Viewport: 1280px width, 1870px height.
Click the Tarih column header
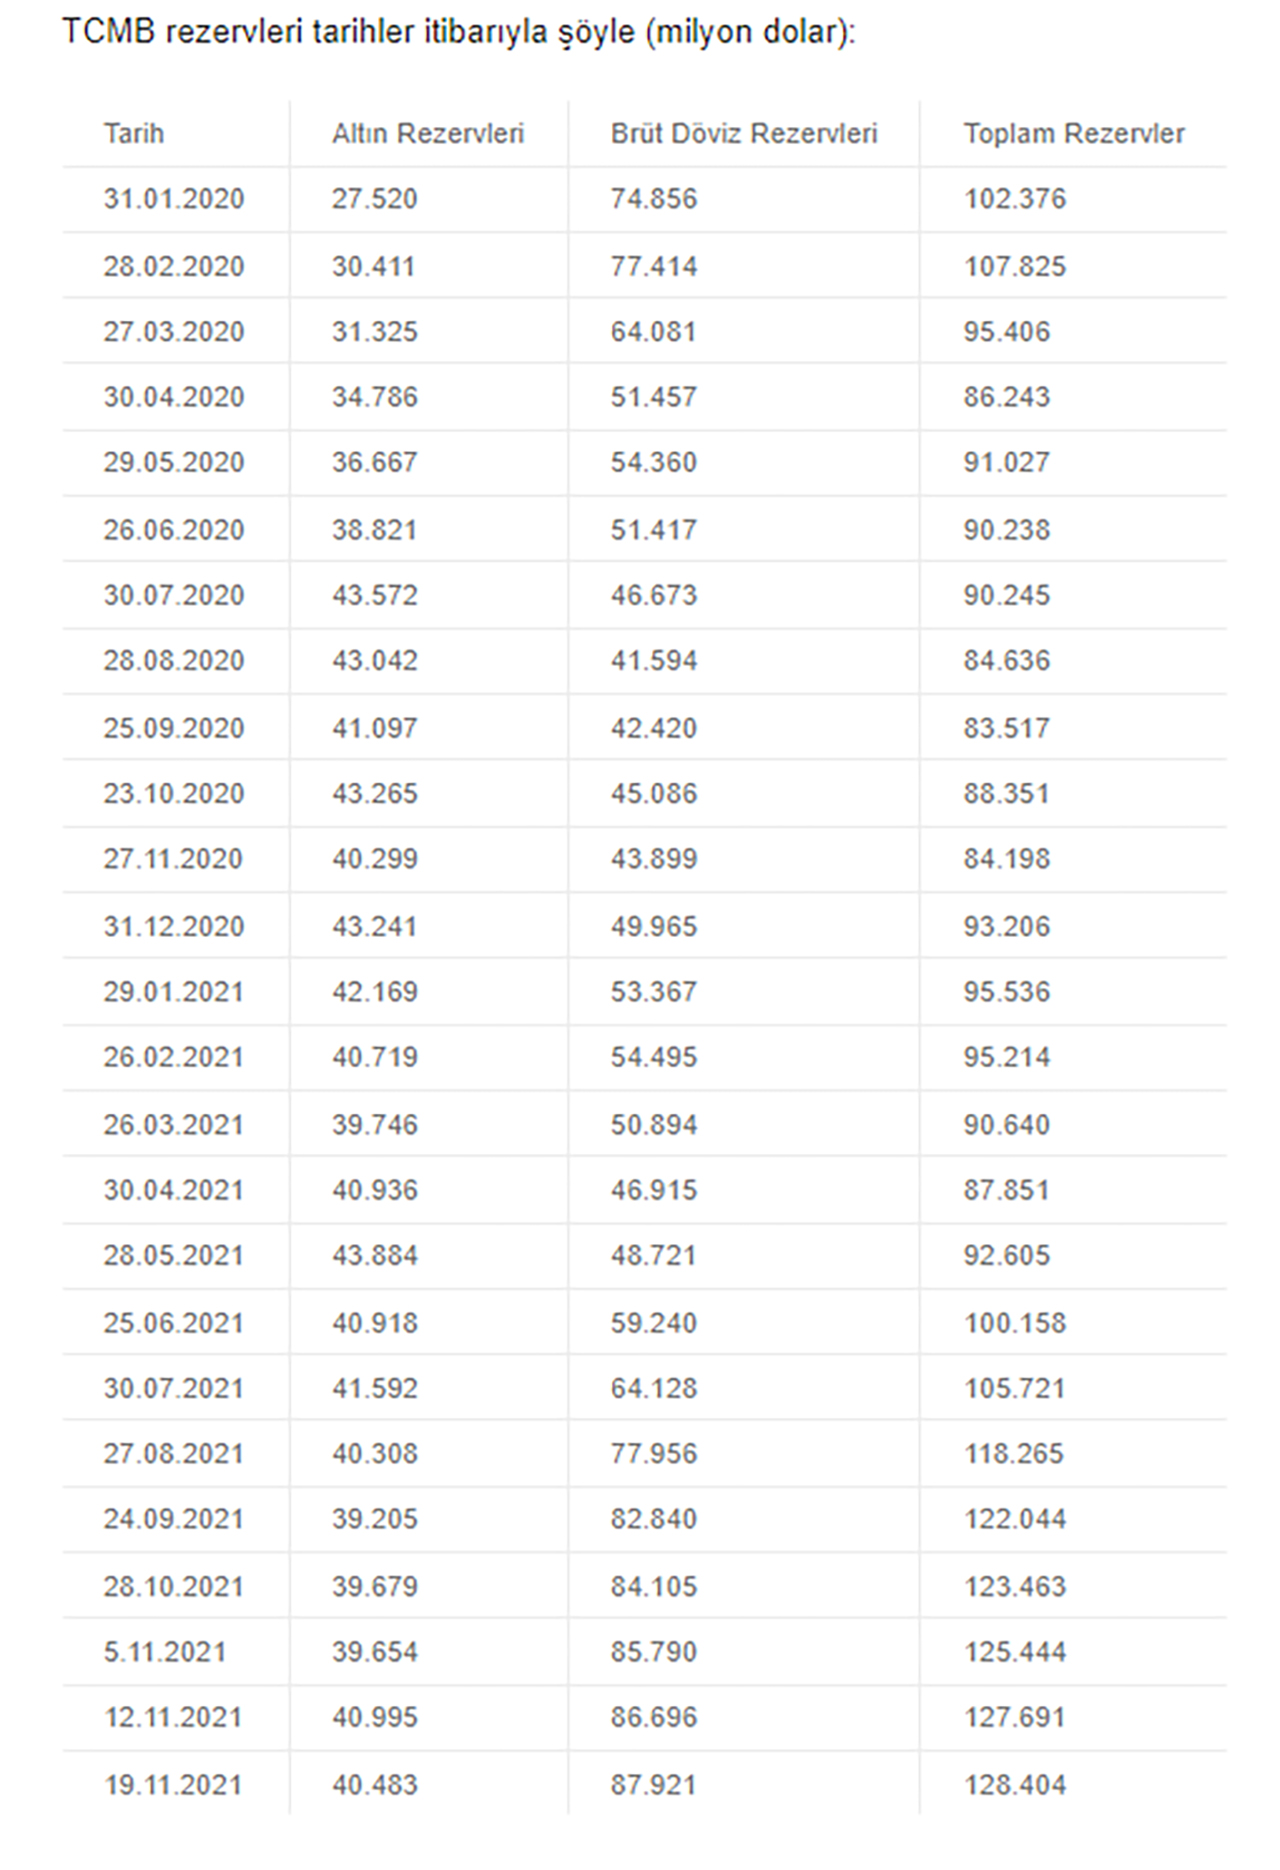(134, 134)
